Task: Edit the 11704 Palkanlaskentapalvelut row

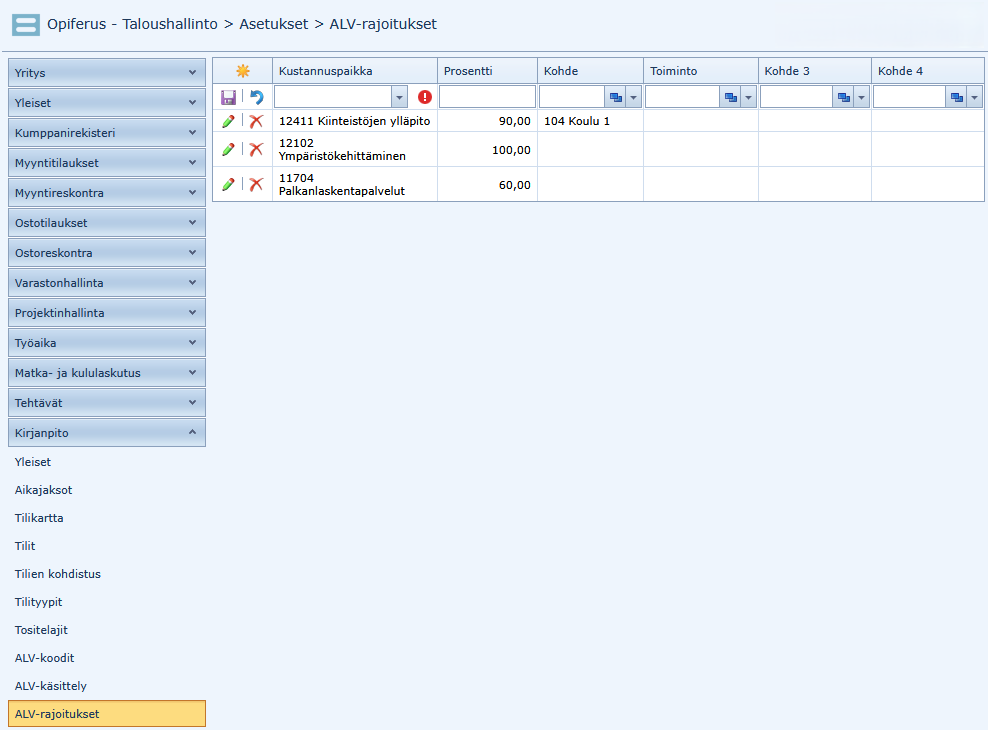Action: (x=228, y=184)
